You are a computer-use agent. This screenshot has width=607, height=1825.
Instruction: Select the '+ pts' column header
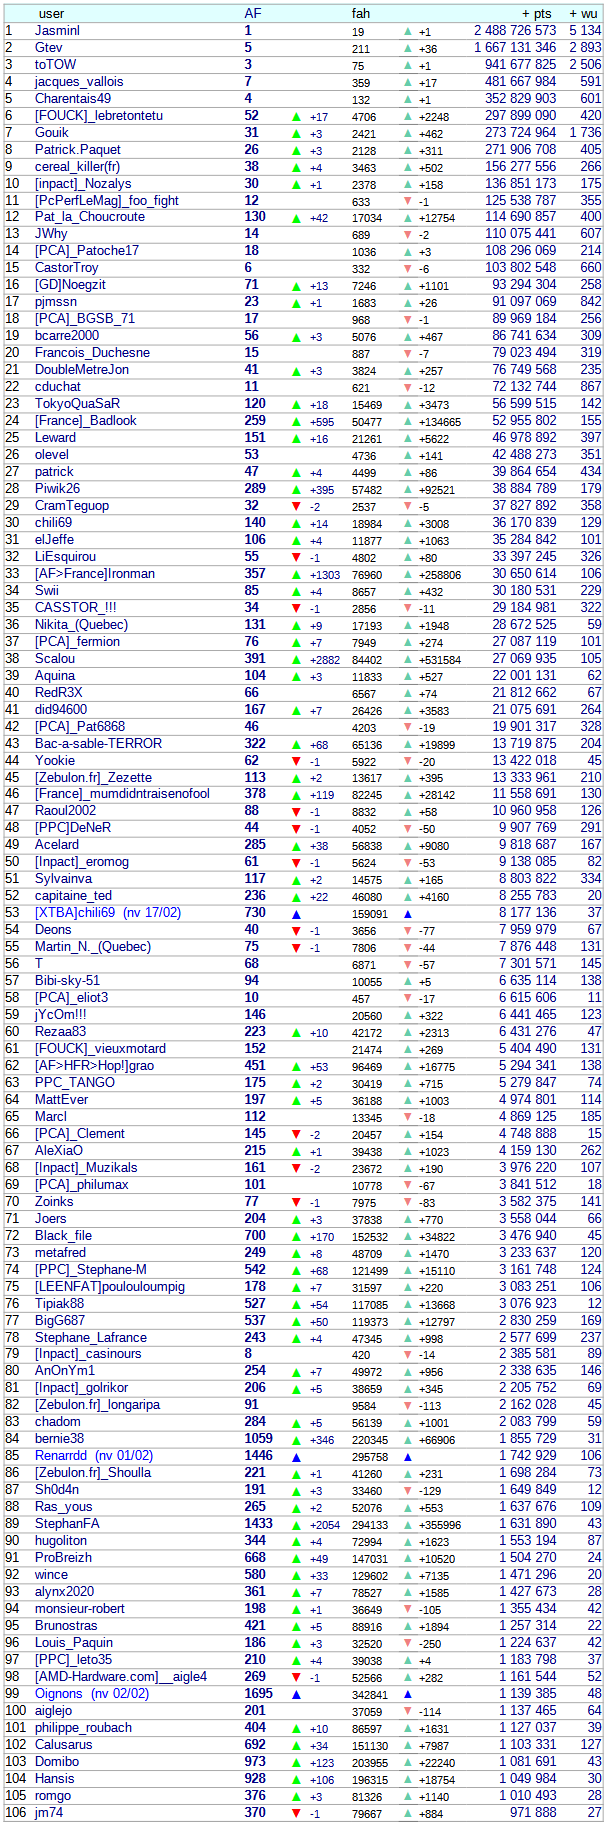[537, 14]
